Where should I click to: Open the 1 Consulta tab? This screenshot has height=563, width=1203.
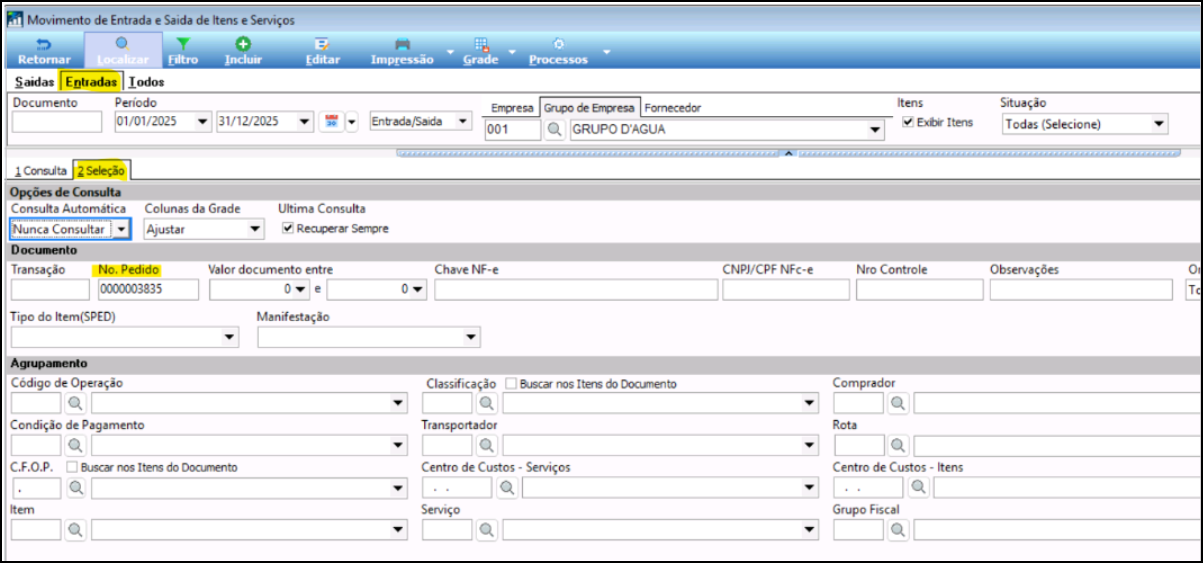click(x=40, y=171)
